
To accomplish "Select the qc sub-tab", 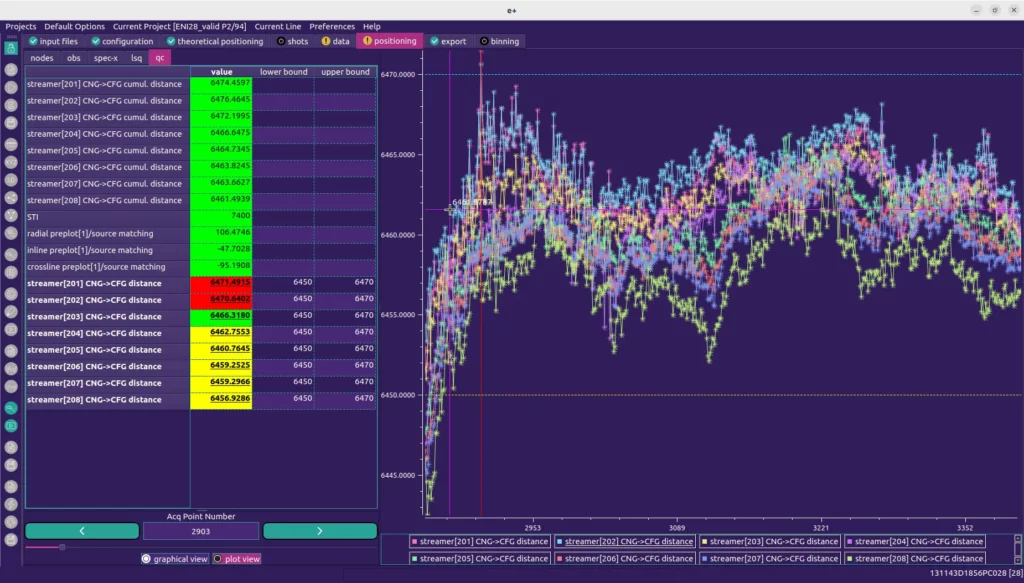I will point(159,58).
